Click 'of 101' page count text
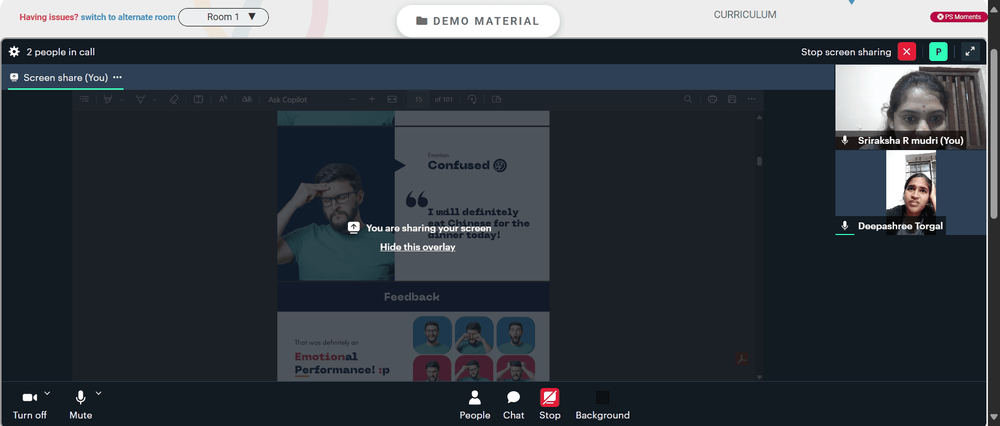The height and width of the screenshot is (426, 1000). (443, 99)
